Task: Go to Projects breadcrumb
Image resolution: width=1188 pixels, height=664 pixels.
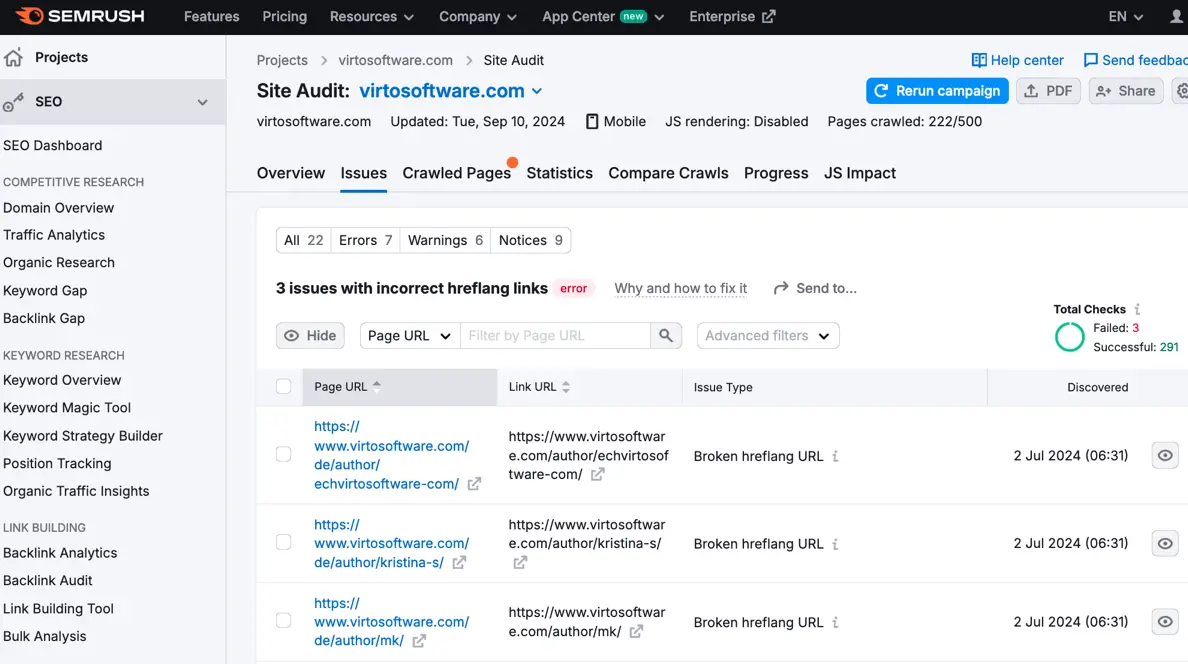Action: [x=282, y=61]
